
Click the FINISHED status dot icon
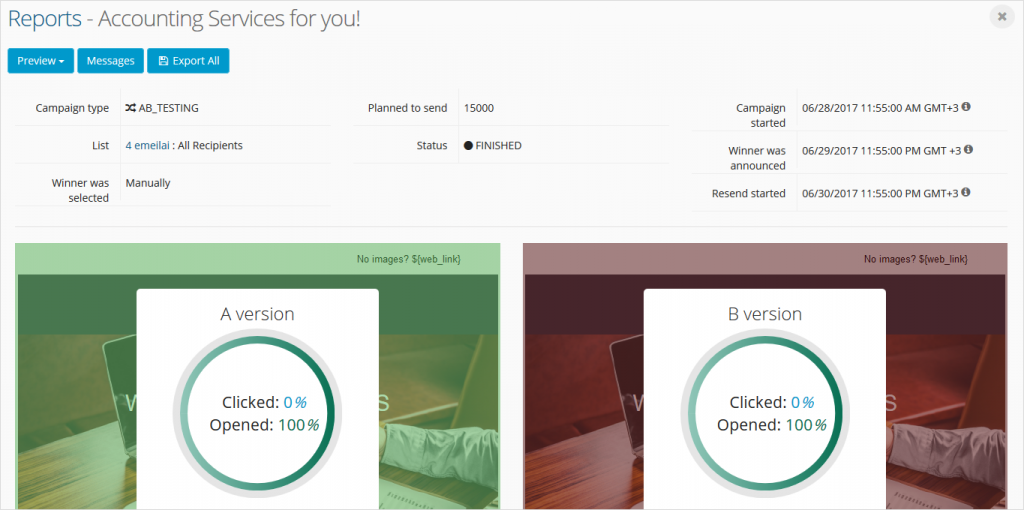coord(468,146)
